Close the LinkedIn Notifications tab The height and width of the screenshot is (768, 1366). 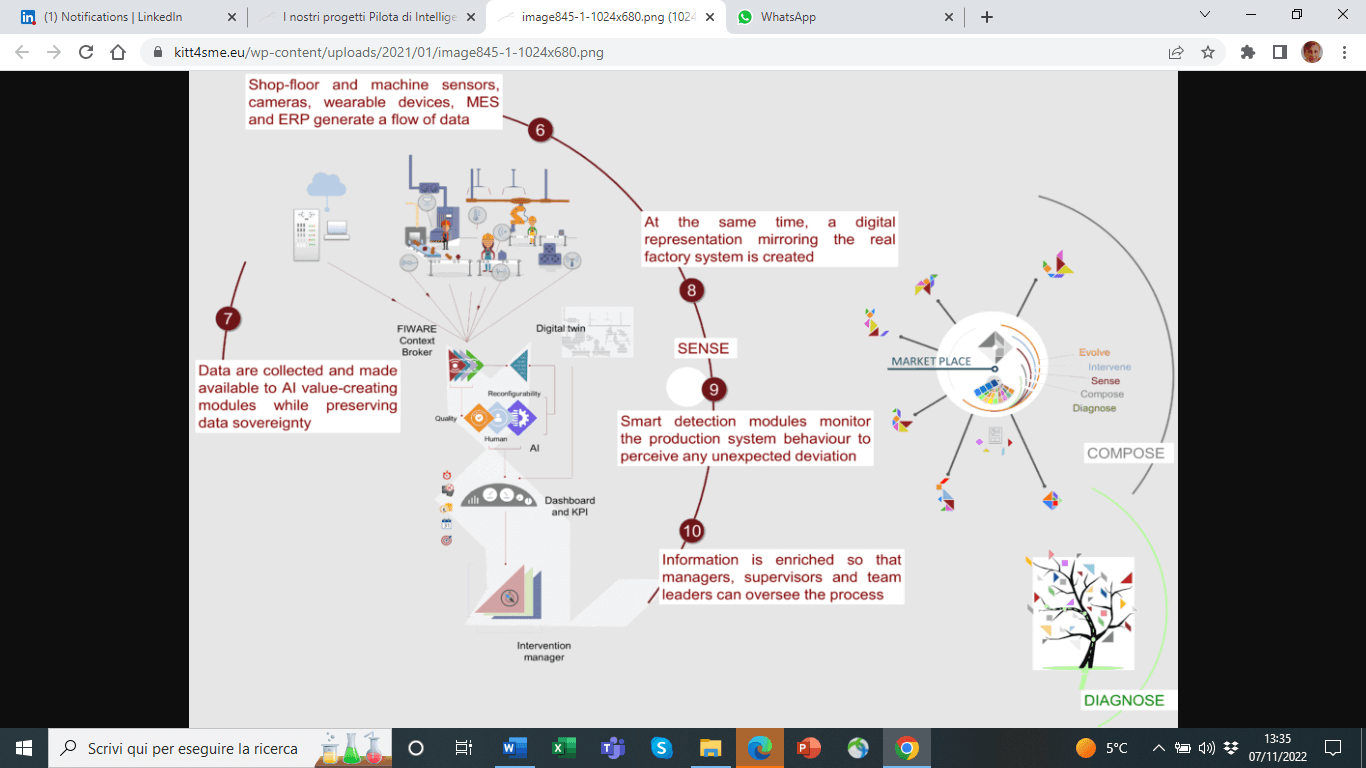tap(232, 17)
